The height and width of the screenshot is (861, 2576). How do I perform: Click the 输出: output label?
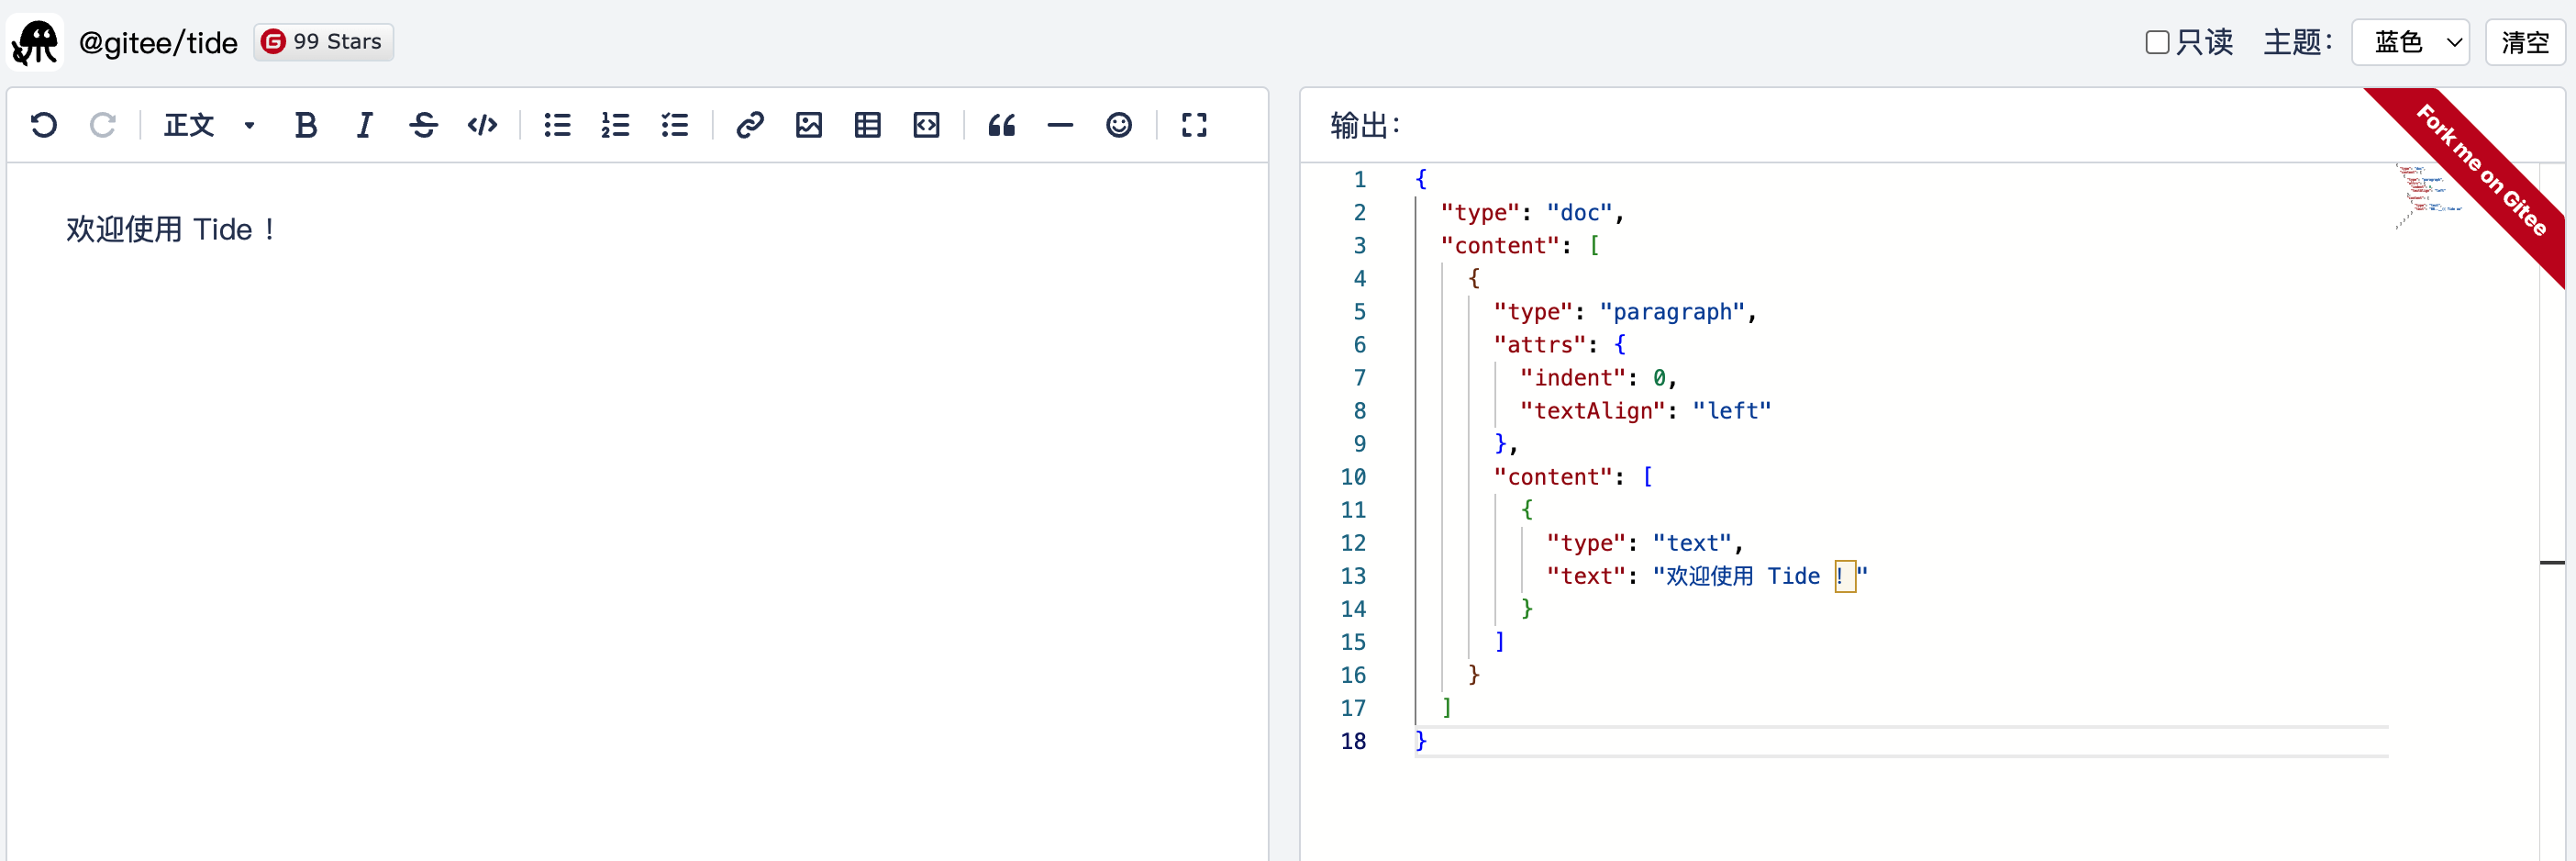(1365, 126)
